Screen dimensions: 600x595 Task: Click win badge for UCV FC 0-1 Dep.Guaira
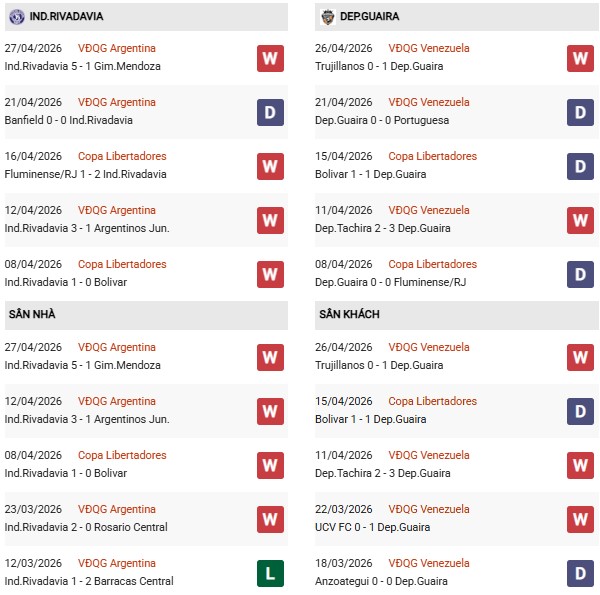[x=580, y=519]
